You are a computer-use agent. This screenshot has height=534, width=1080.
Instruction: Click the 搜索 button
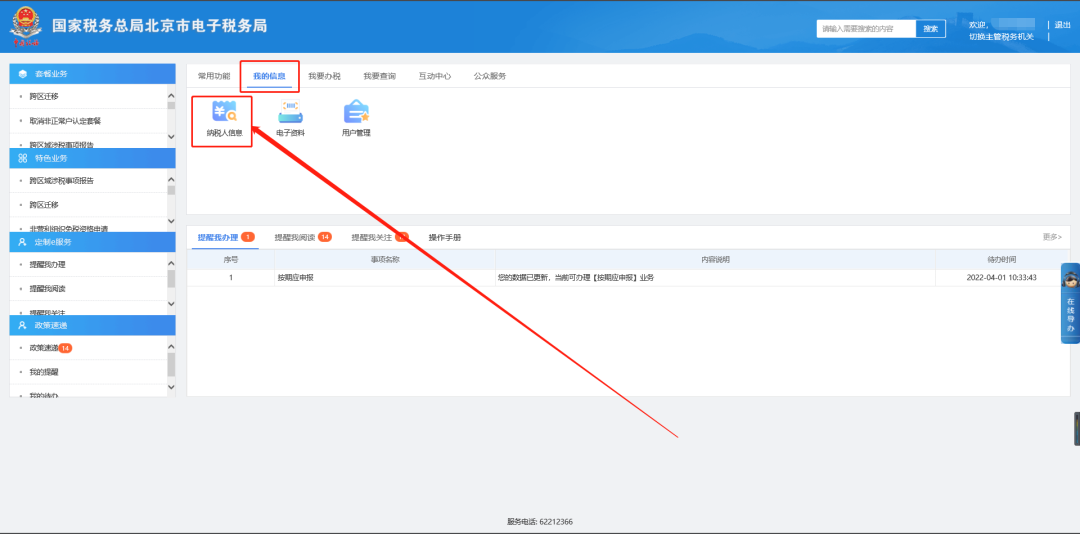[931, 28]
